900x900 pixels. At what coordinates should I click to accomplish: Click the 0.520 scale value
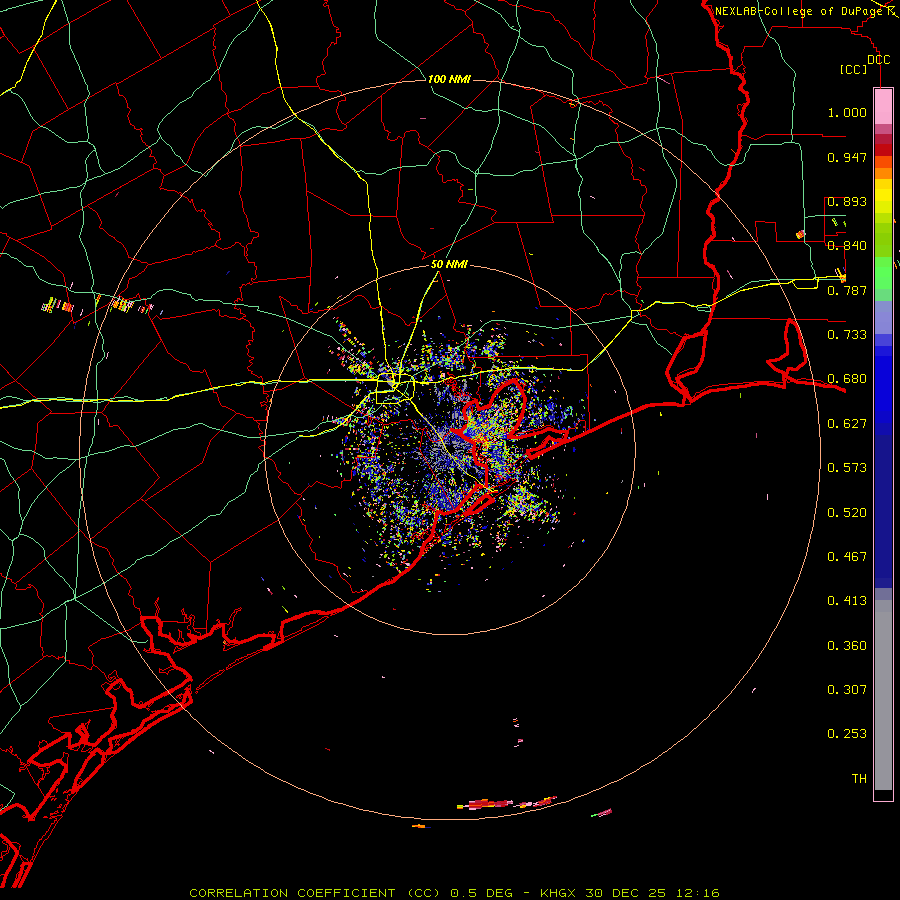847,513
